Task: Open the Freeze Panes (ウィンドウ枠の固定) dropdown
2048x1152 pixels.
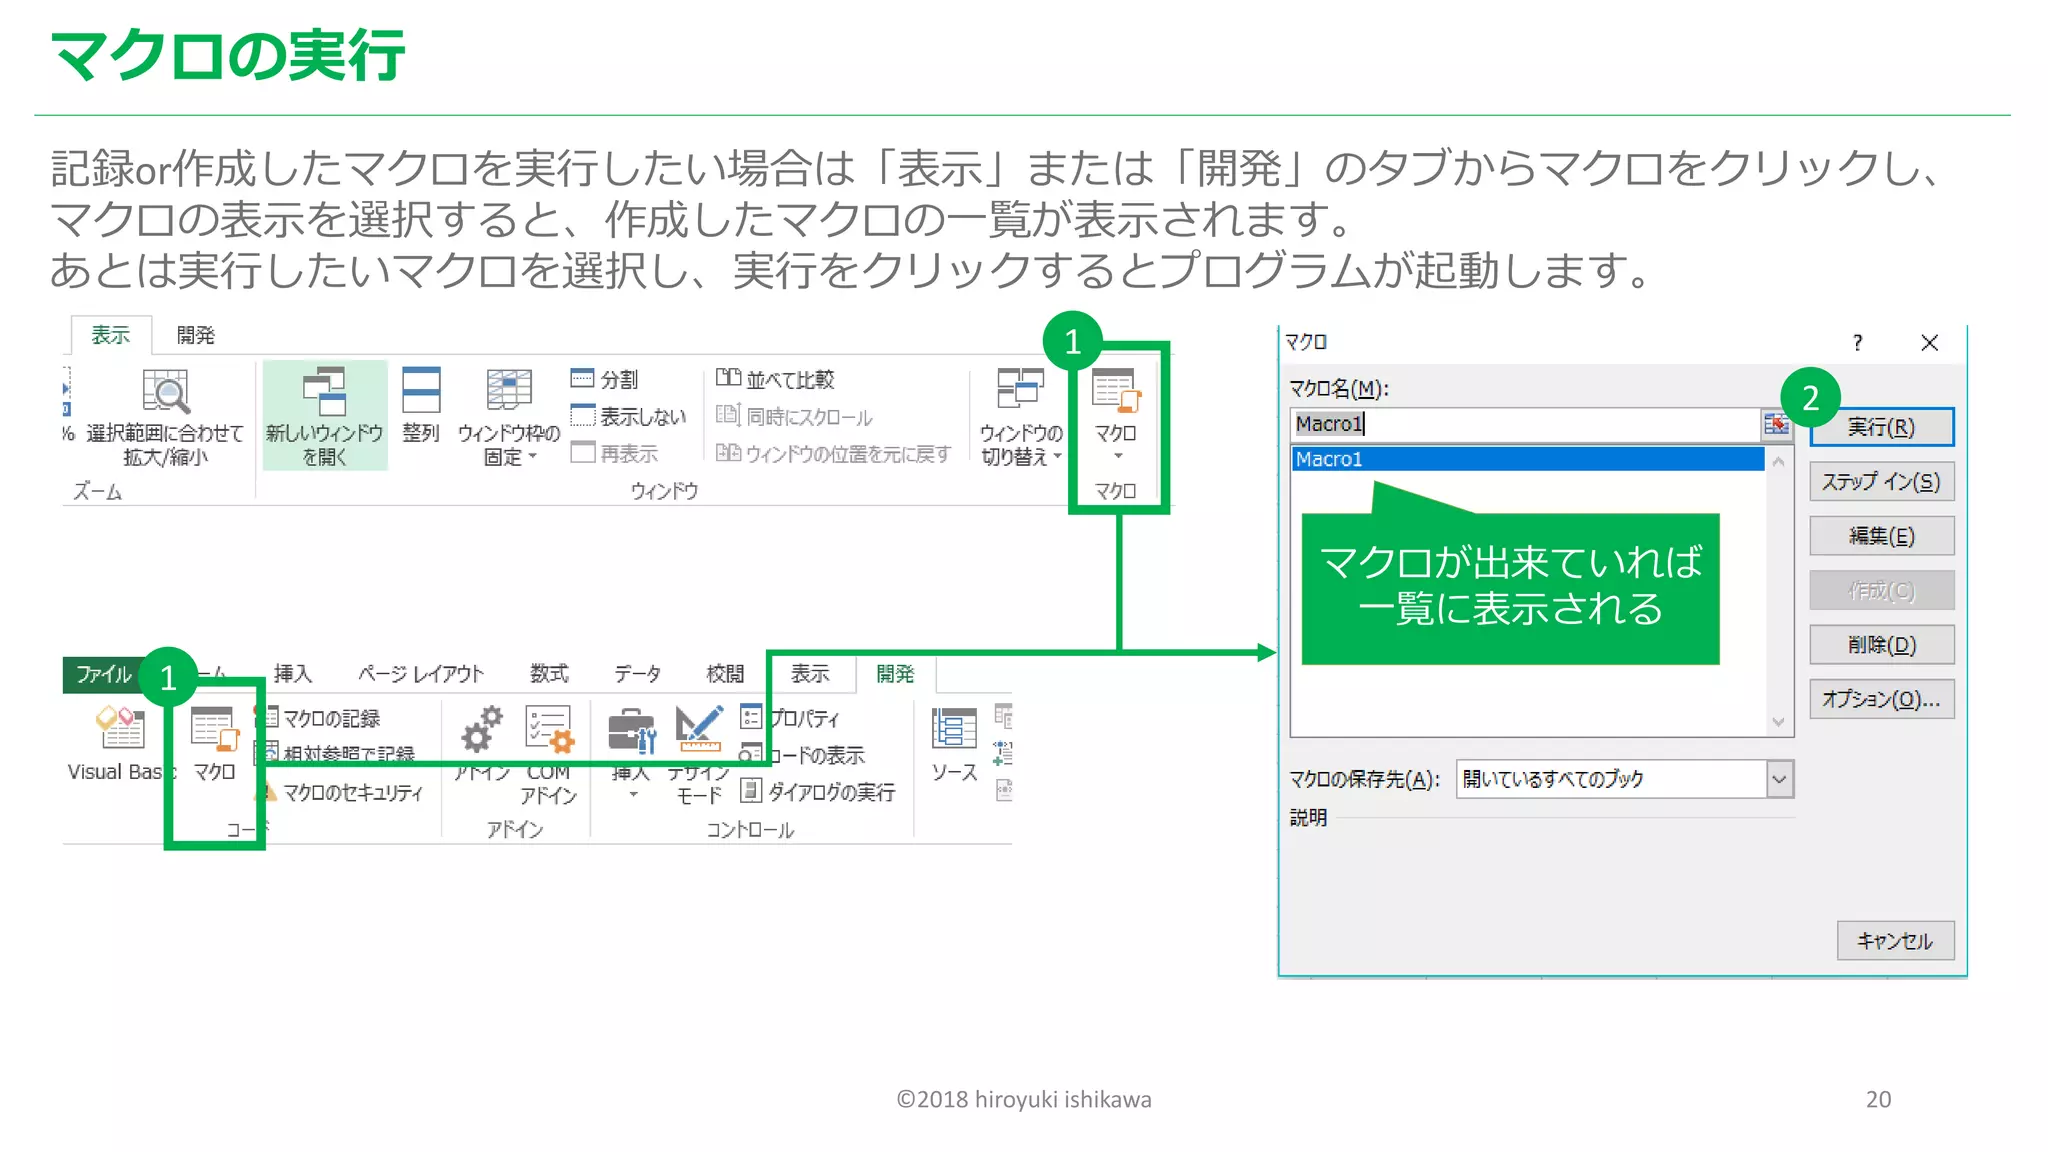Action: coord(509,417)
